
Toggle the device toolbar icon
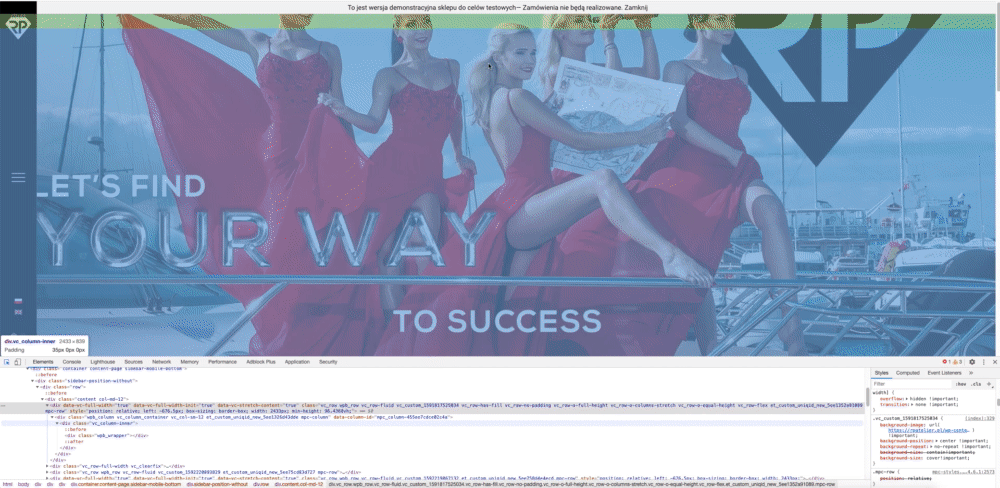pos(17,362)
